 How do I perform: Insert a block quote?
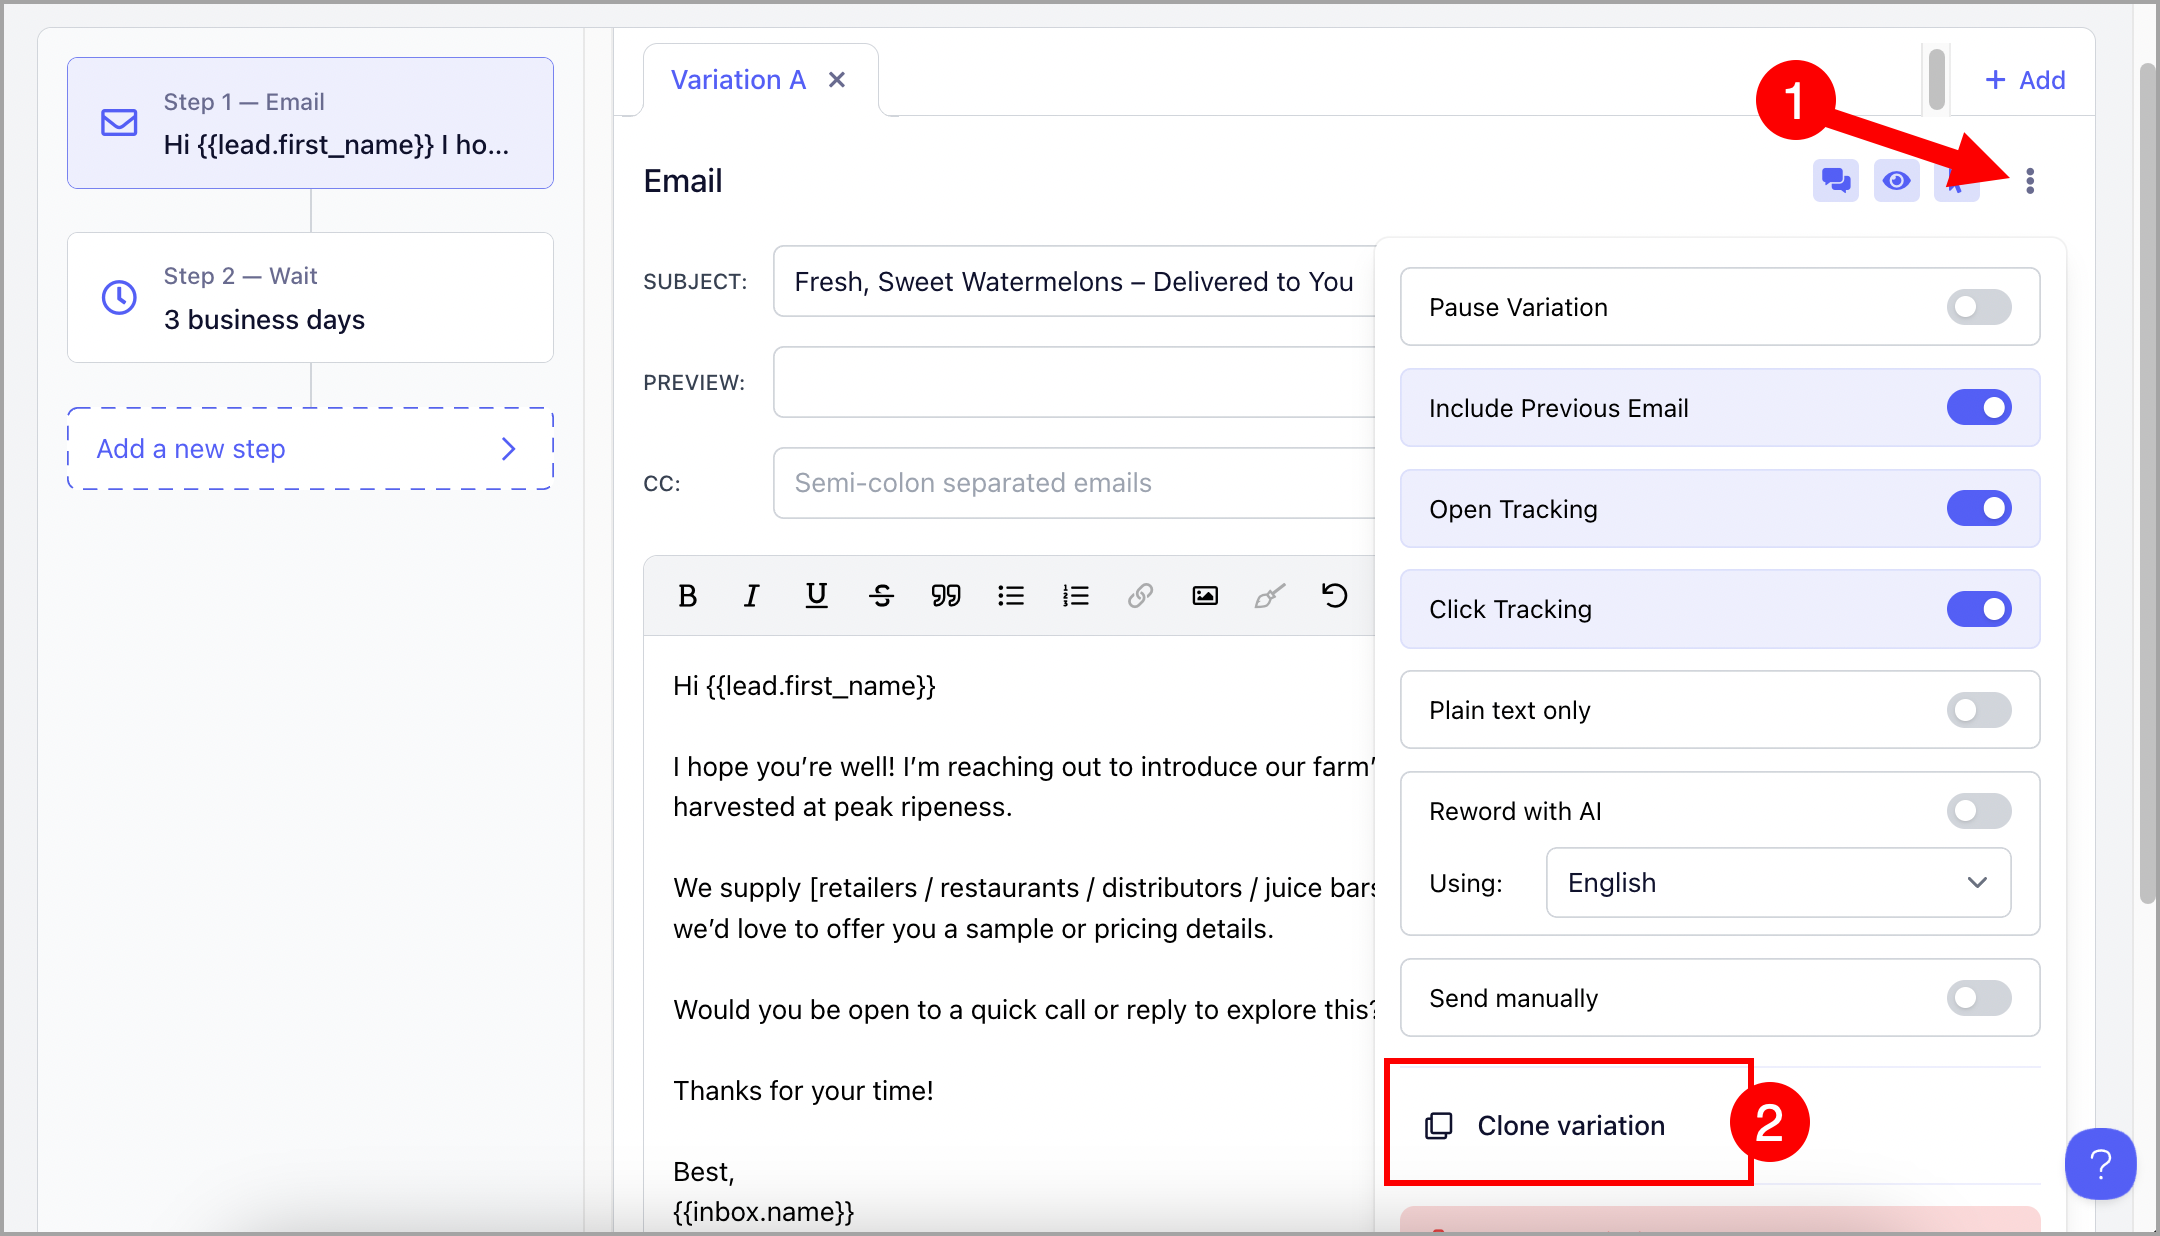pos(946,596)
